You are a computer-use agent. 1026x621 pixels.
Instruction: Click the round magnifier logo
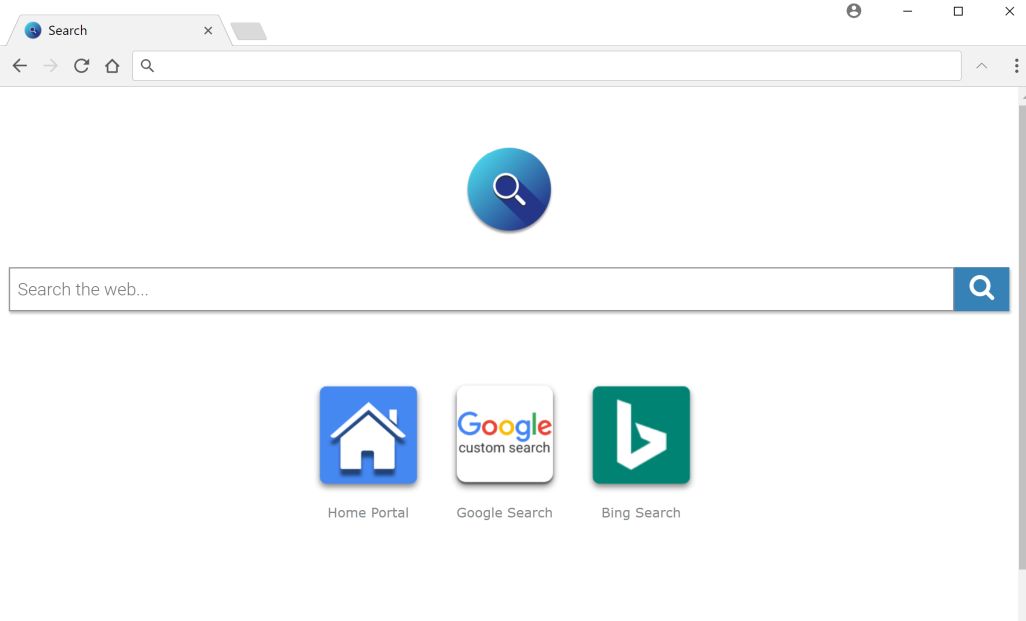[509, 189]
